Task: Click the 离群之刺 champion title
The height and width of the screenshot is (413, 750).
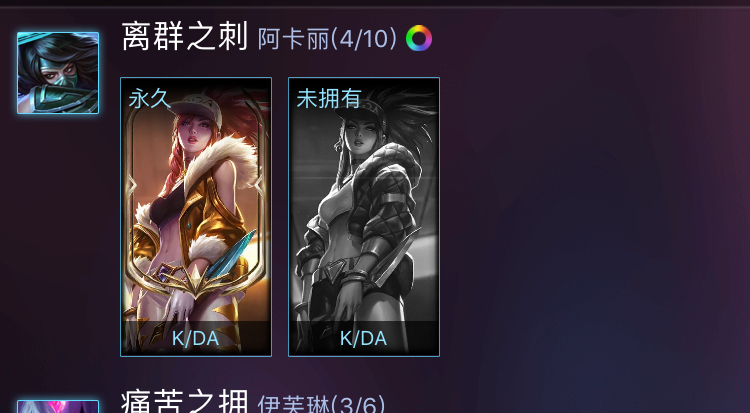Action: point(185,36)
